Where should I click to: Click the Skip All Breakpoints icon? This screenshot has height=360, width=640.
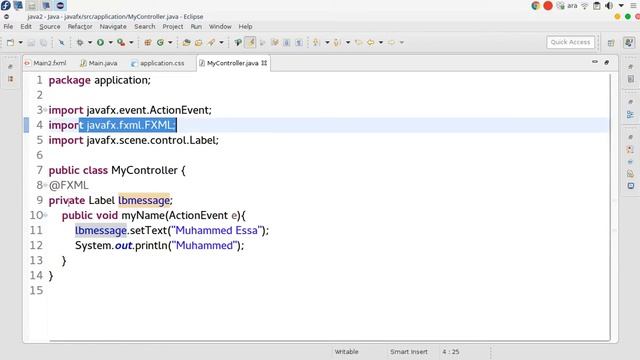tap(61, 42)
